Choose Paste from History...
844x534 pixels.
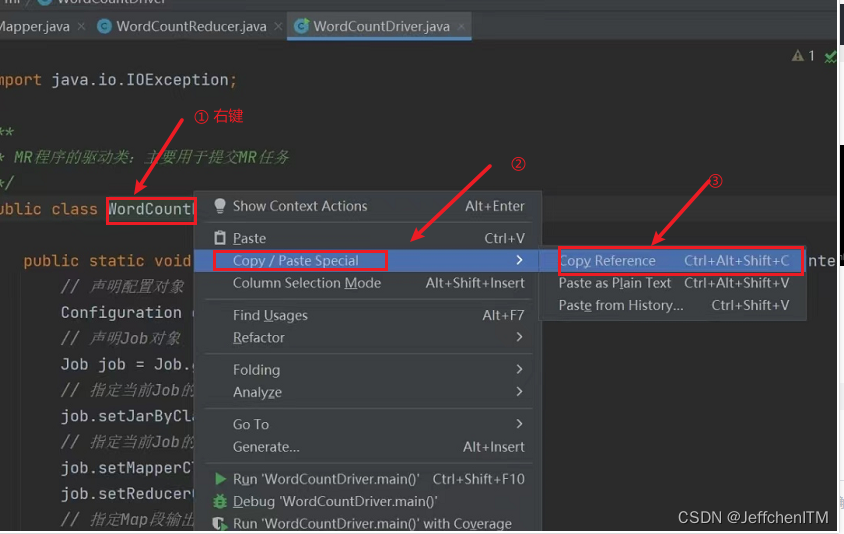[x=674, y=305]
